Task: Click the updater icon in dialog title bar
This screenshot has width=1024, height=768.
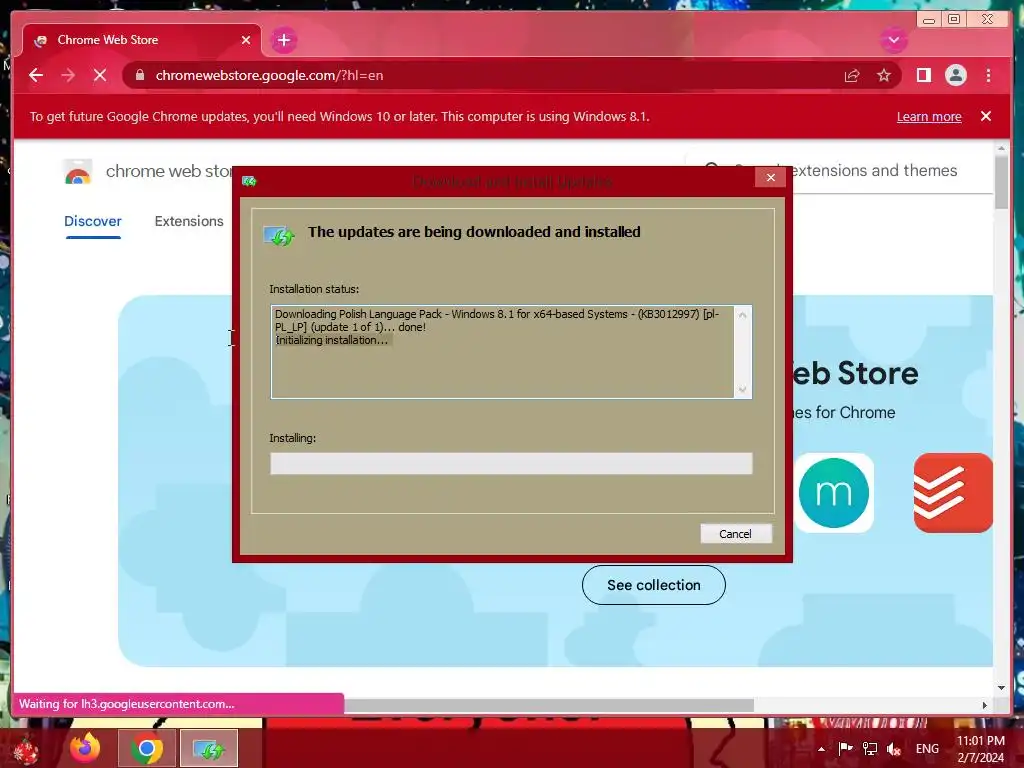Action: pos(249,181)
